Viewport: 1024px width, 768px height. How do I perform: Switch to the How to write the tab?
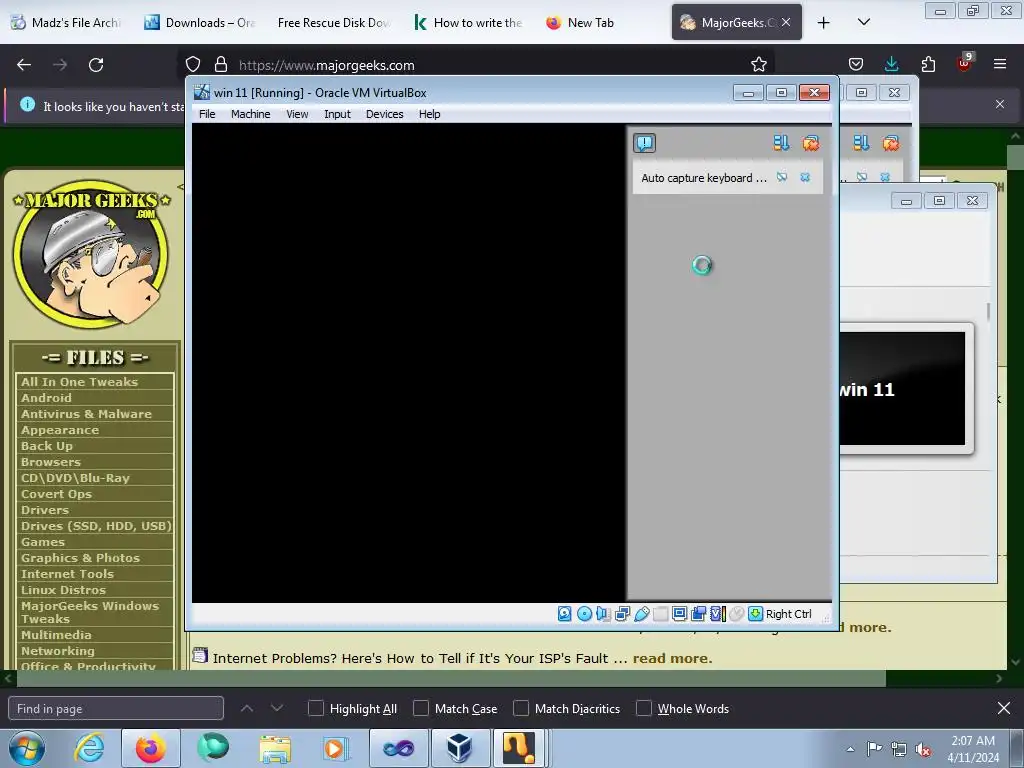(468, 22)
